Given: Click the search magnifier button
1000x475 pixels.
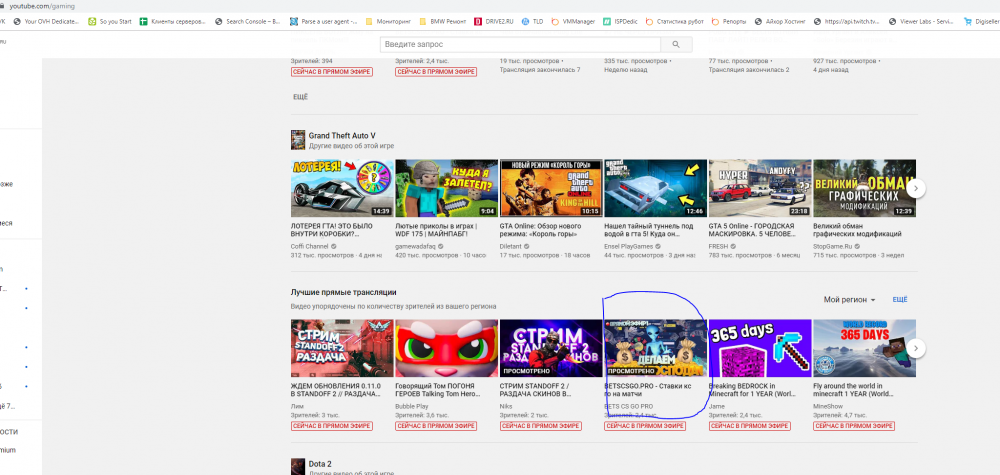Looking at the screenshot, I should pyautogui.click(x=676, y=45).
